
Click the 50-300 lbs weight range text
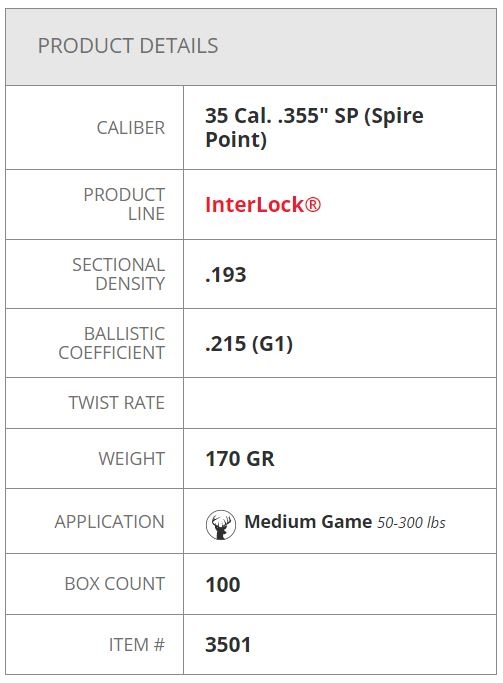411,522
